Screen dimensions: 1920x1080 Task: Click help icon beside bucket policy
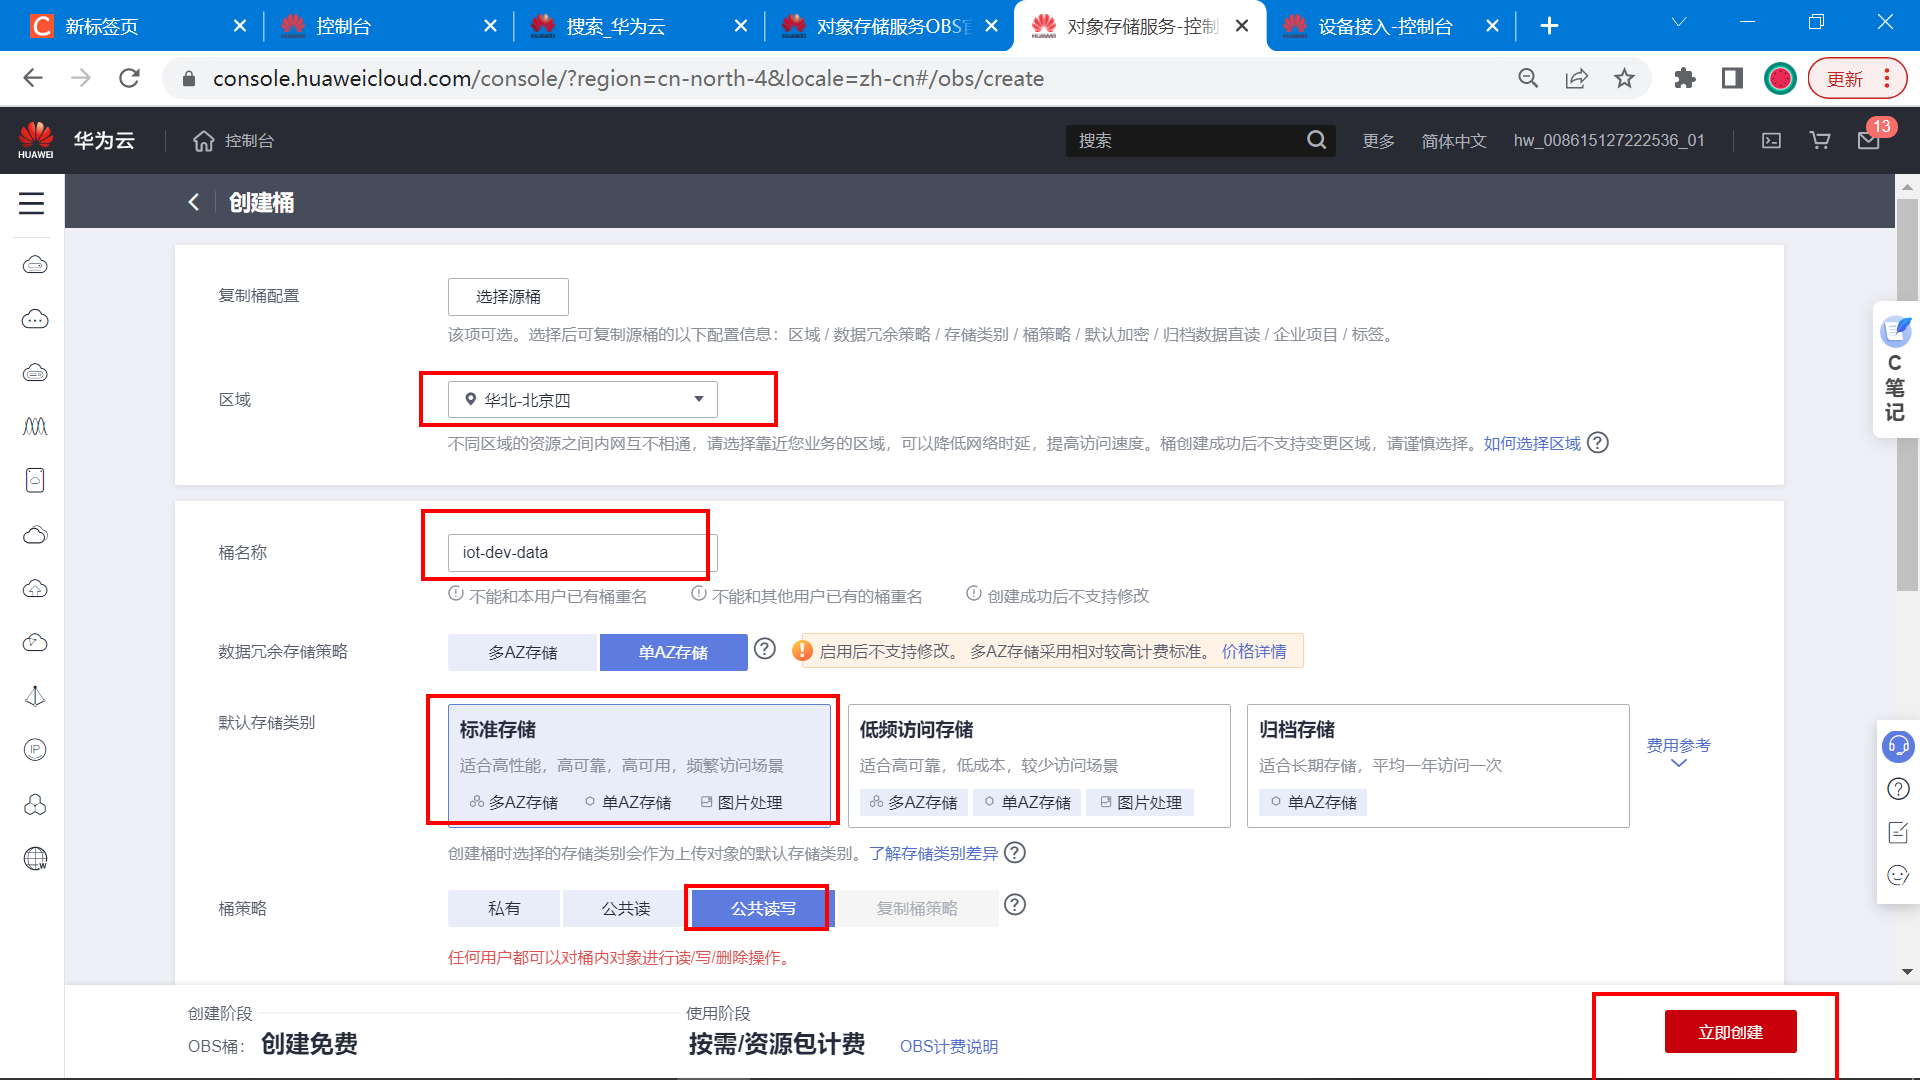pyautogui.click(x=1014, y=905)
